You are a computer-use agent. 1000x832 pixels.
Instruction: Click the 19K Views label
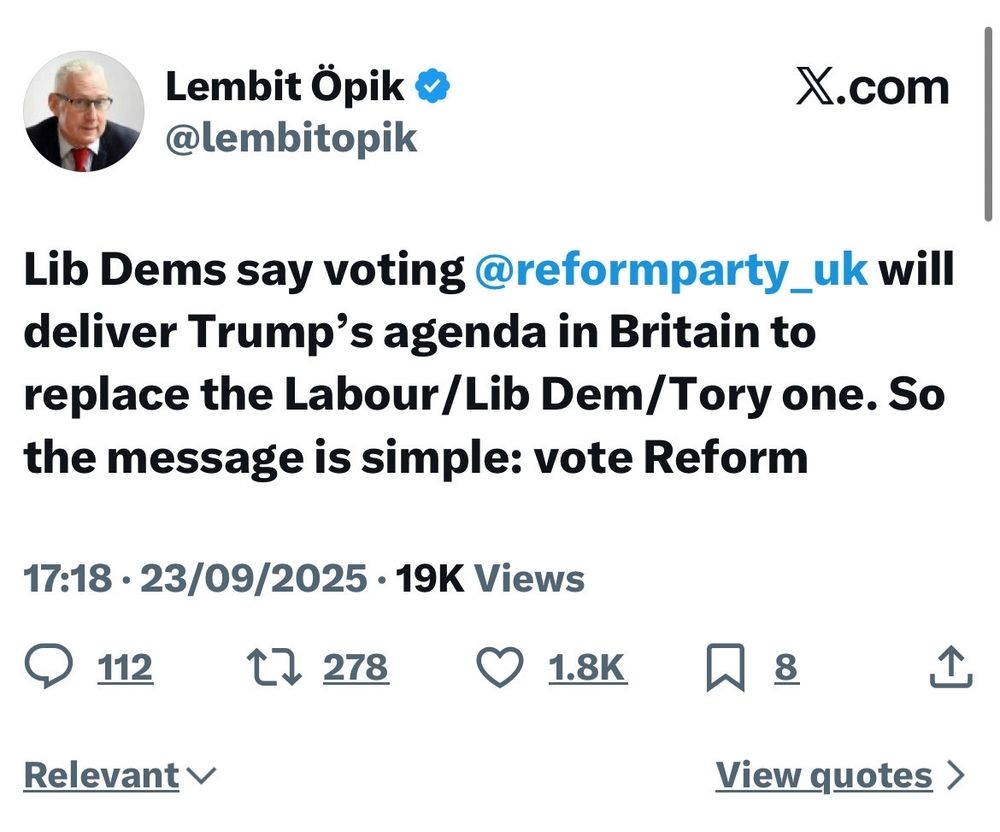tap(490, 579)
